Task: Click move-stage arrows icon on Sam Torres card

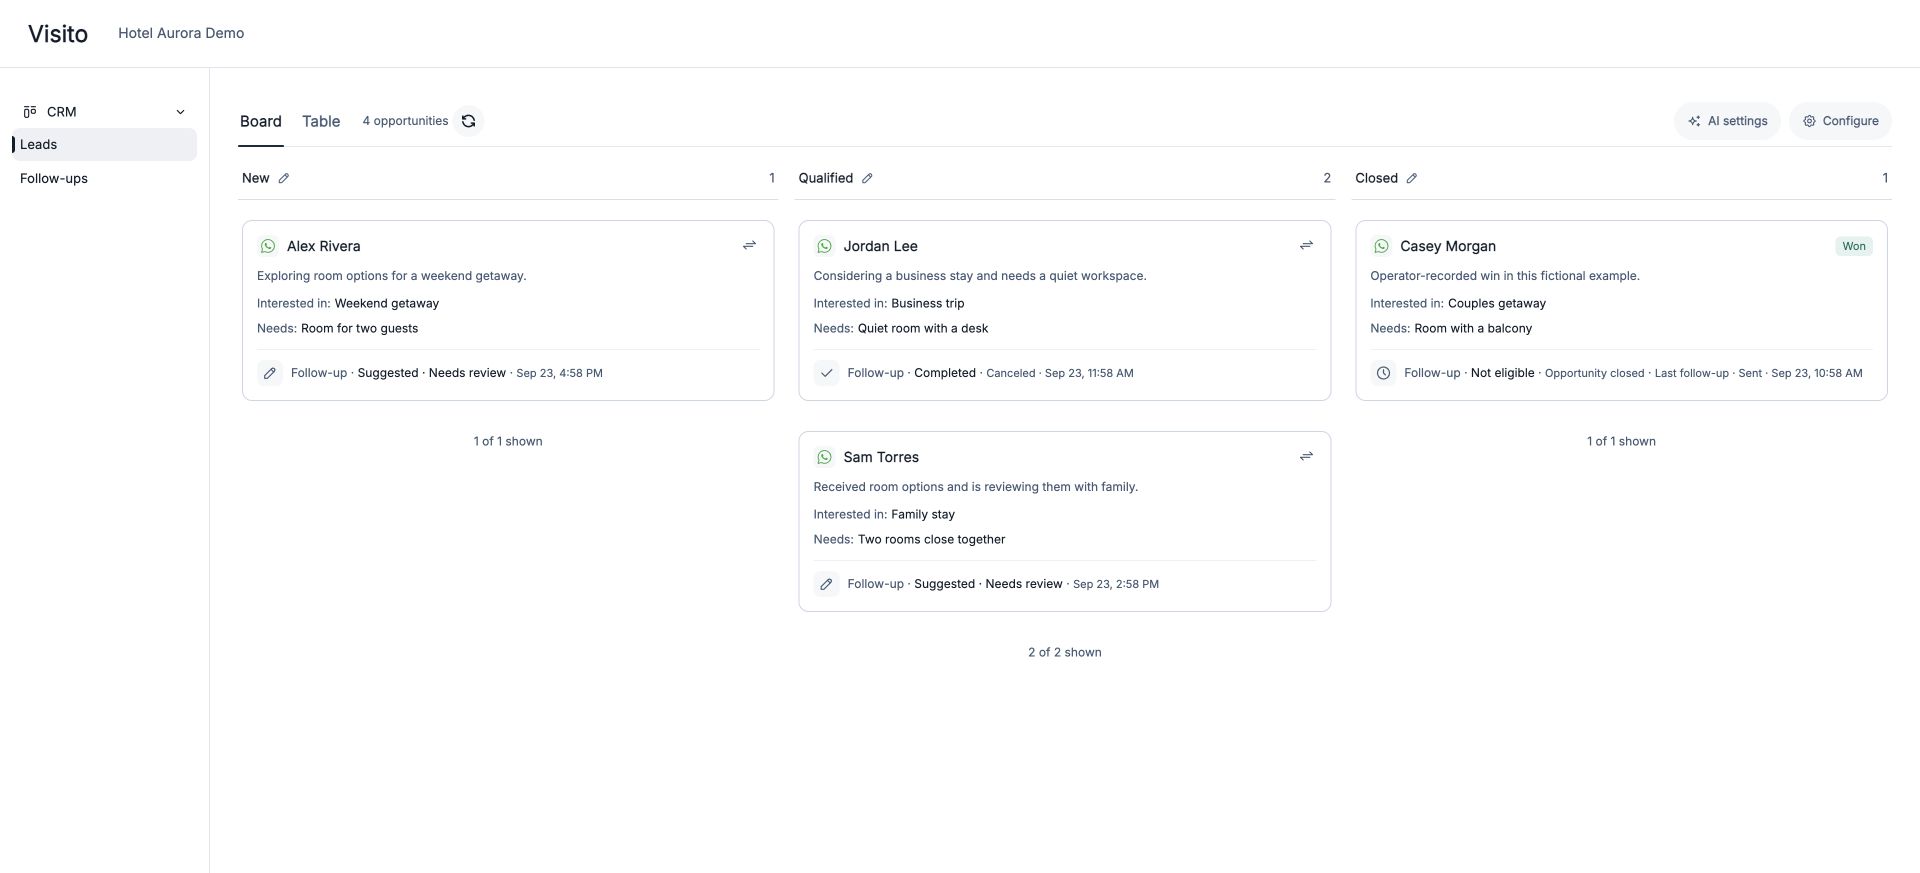Action: pyautogui.click(x=1306, y=456)
